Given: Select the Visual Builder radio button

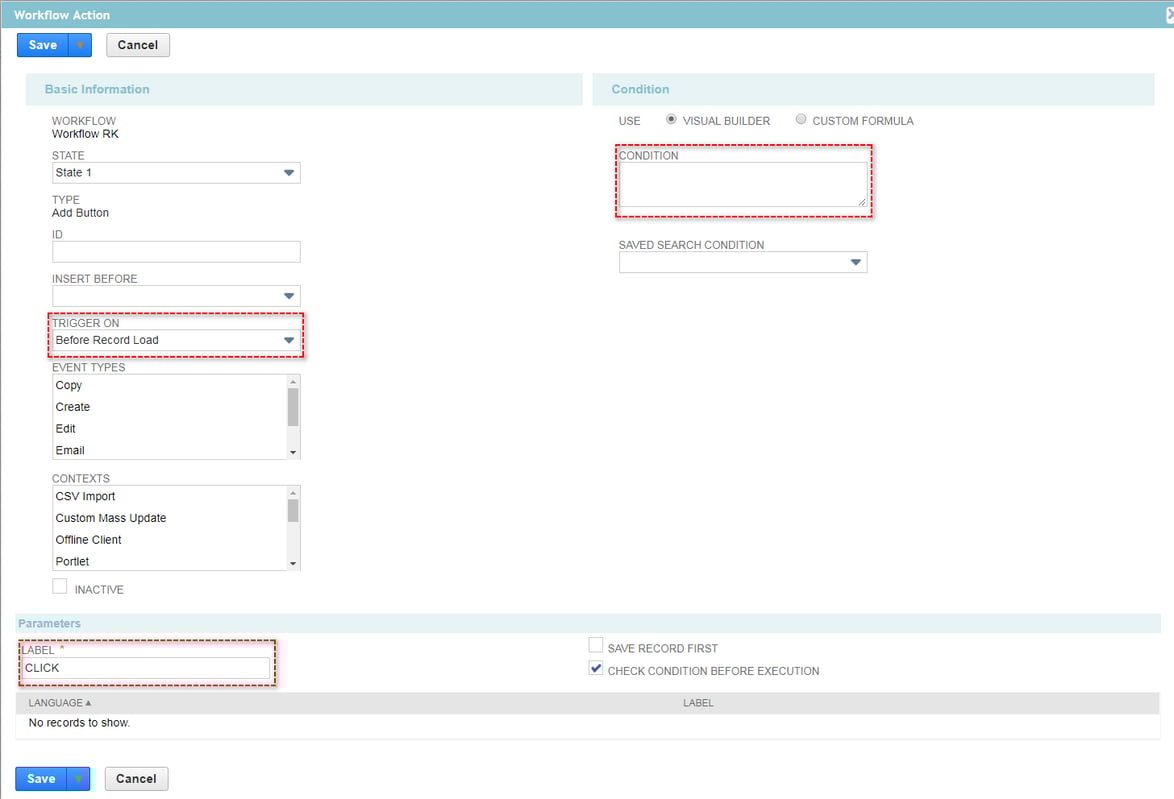Looking at the screenshot, I should tap(670, 119).
